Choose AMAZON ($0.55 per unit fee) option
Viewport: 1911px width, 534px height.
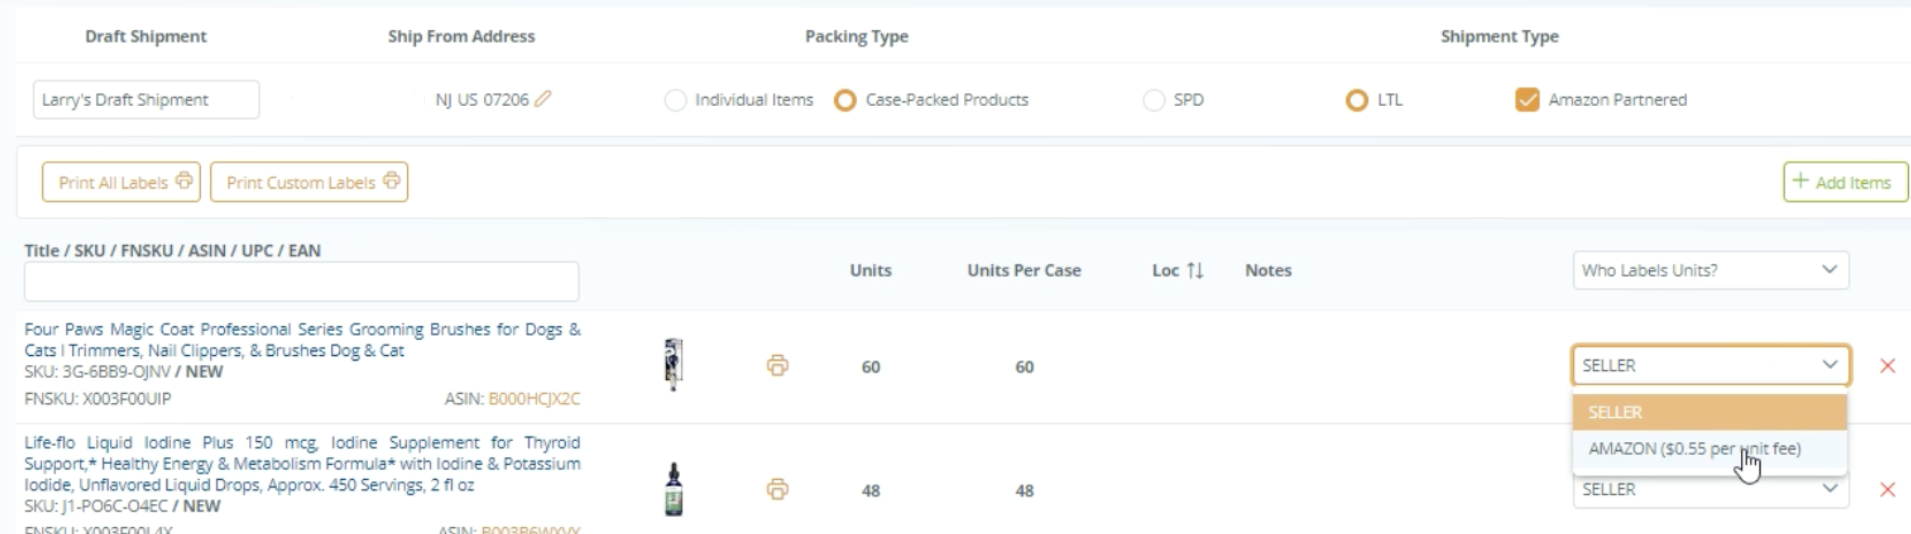point(1694,449)
